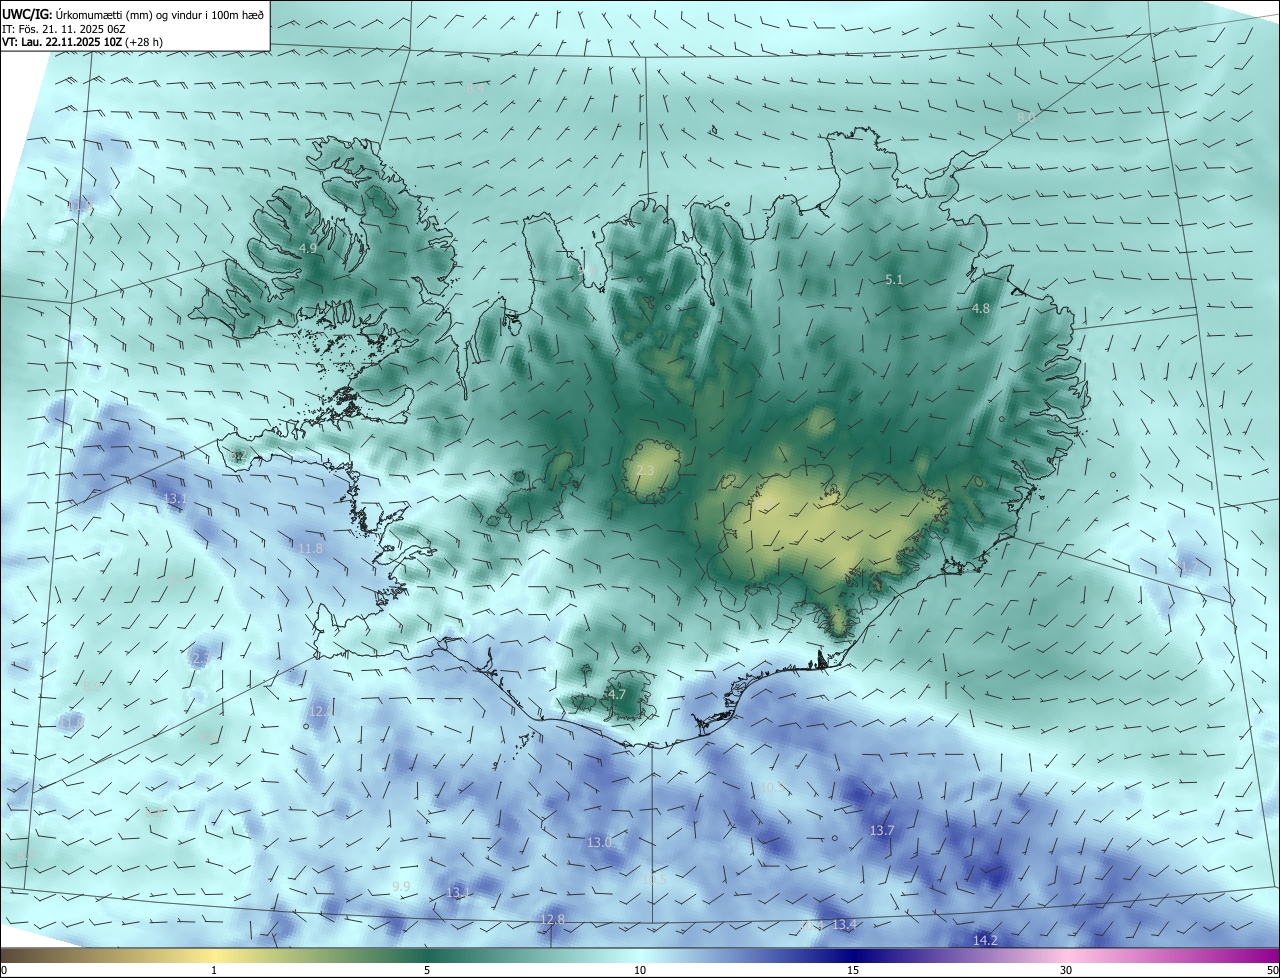The width and height of the screenshot is (1280, 978).
Task: Click the 5.1 value in northeast Iceland
Action: click(894, 280)
